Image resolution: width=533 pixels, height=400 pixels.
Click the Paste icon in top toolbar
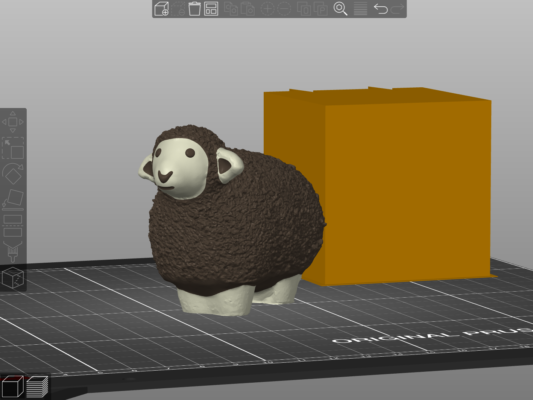[248, 8]
